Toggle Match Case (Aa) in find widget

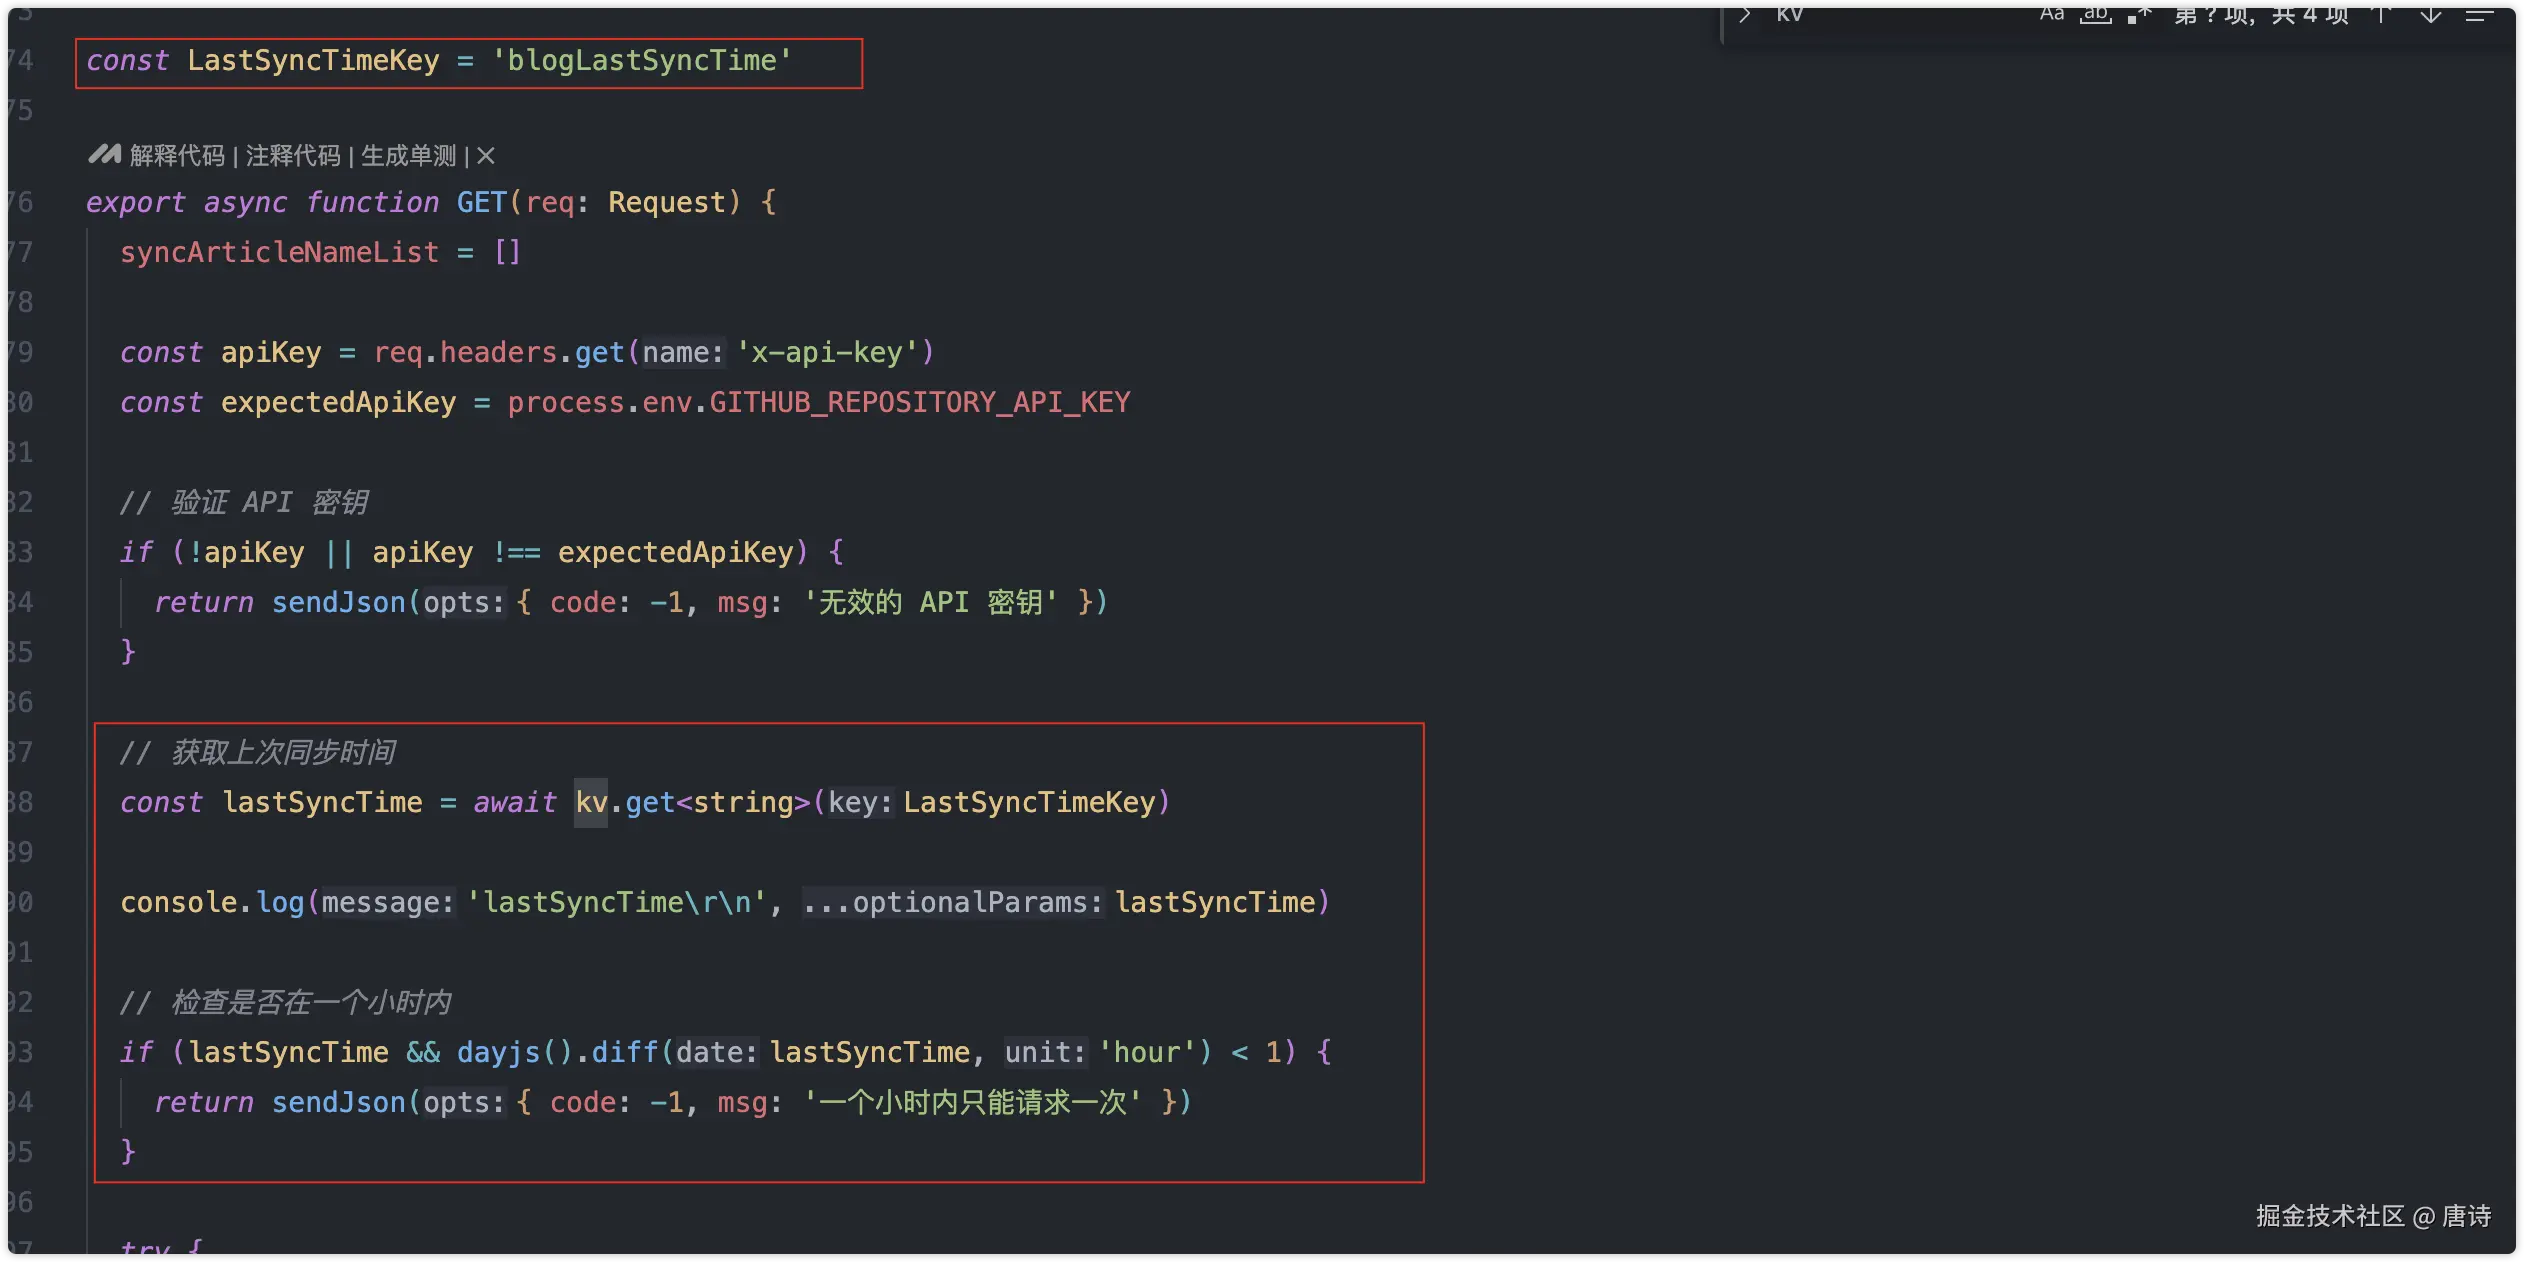(2052, 14)
